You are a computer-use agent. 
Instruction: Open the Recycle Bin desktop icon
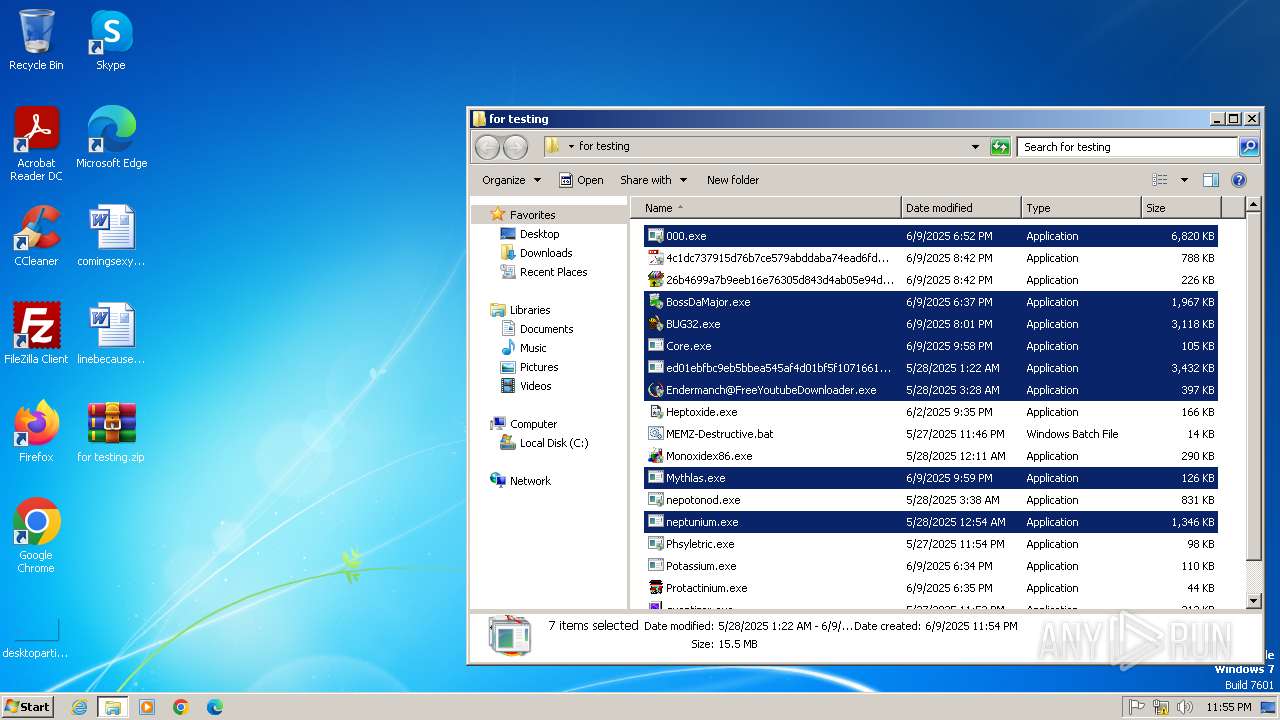[x=36, y=40]
